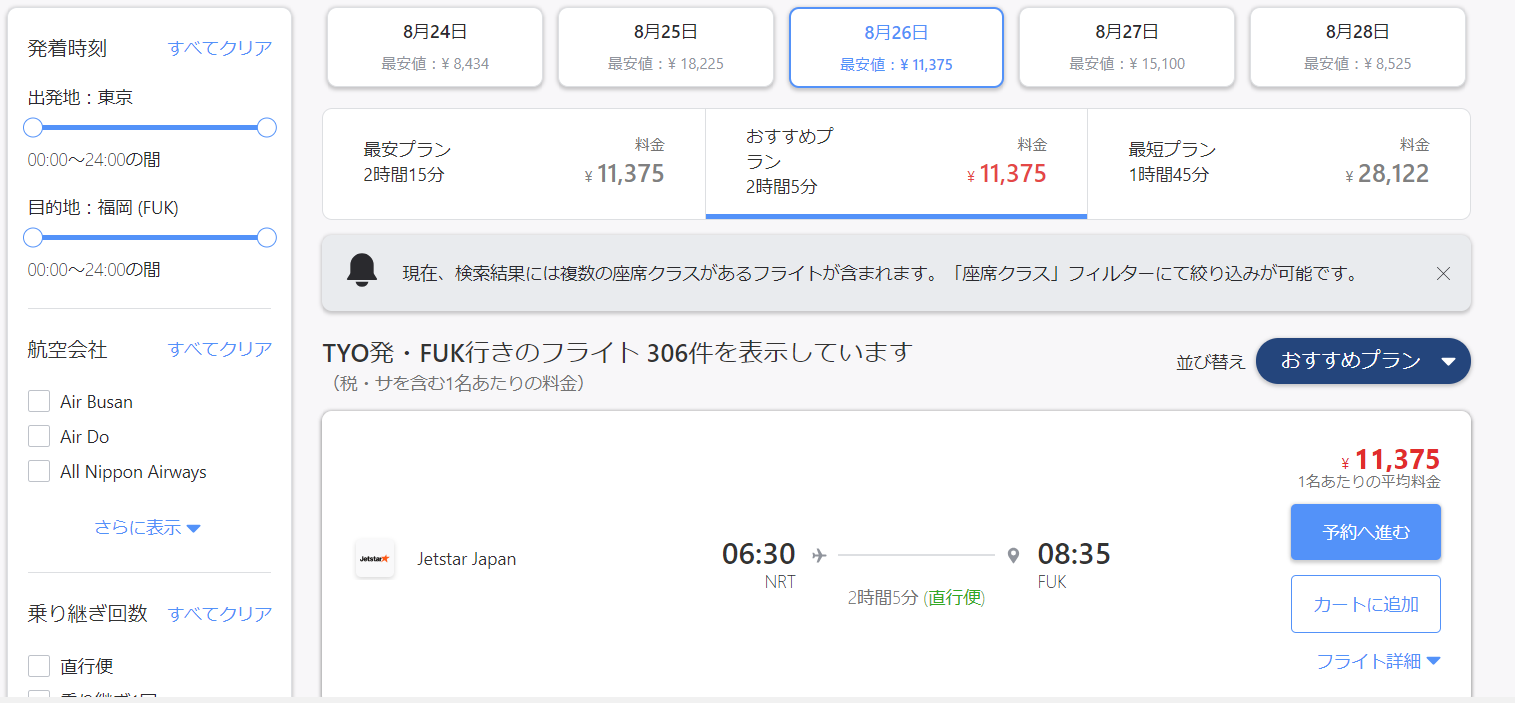Open the おすすめプラン sort dropdown
Screen dimensions: 1515x703
[x=1363, y=361]
